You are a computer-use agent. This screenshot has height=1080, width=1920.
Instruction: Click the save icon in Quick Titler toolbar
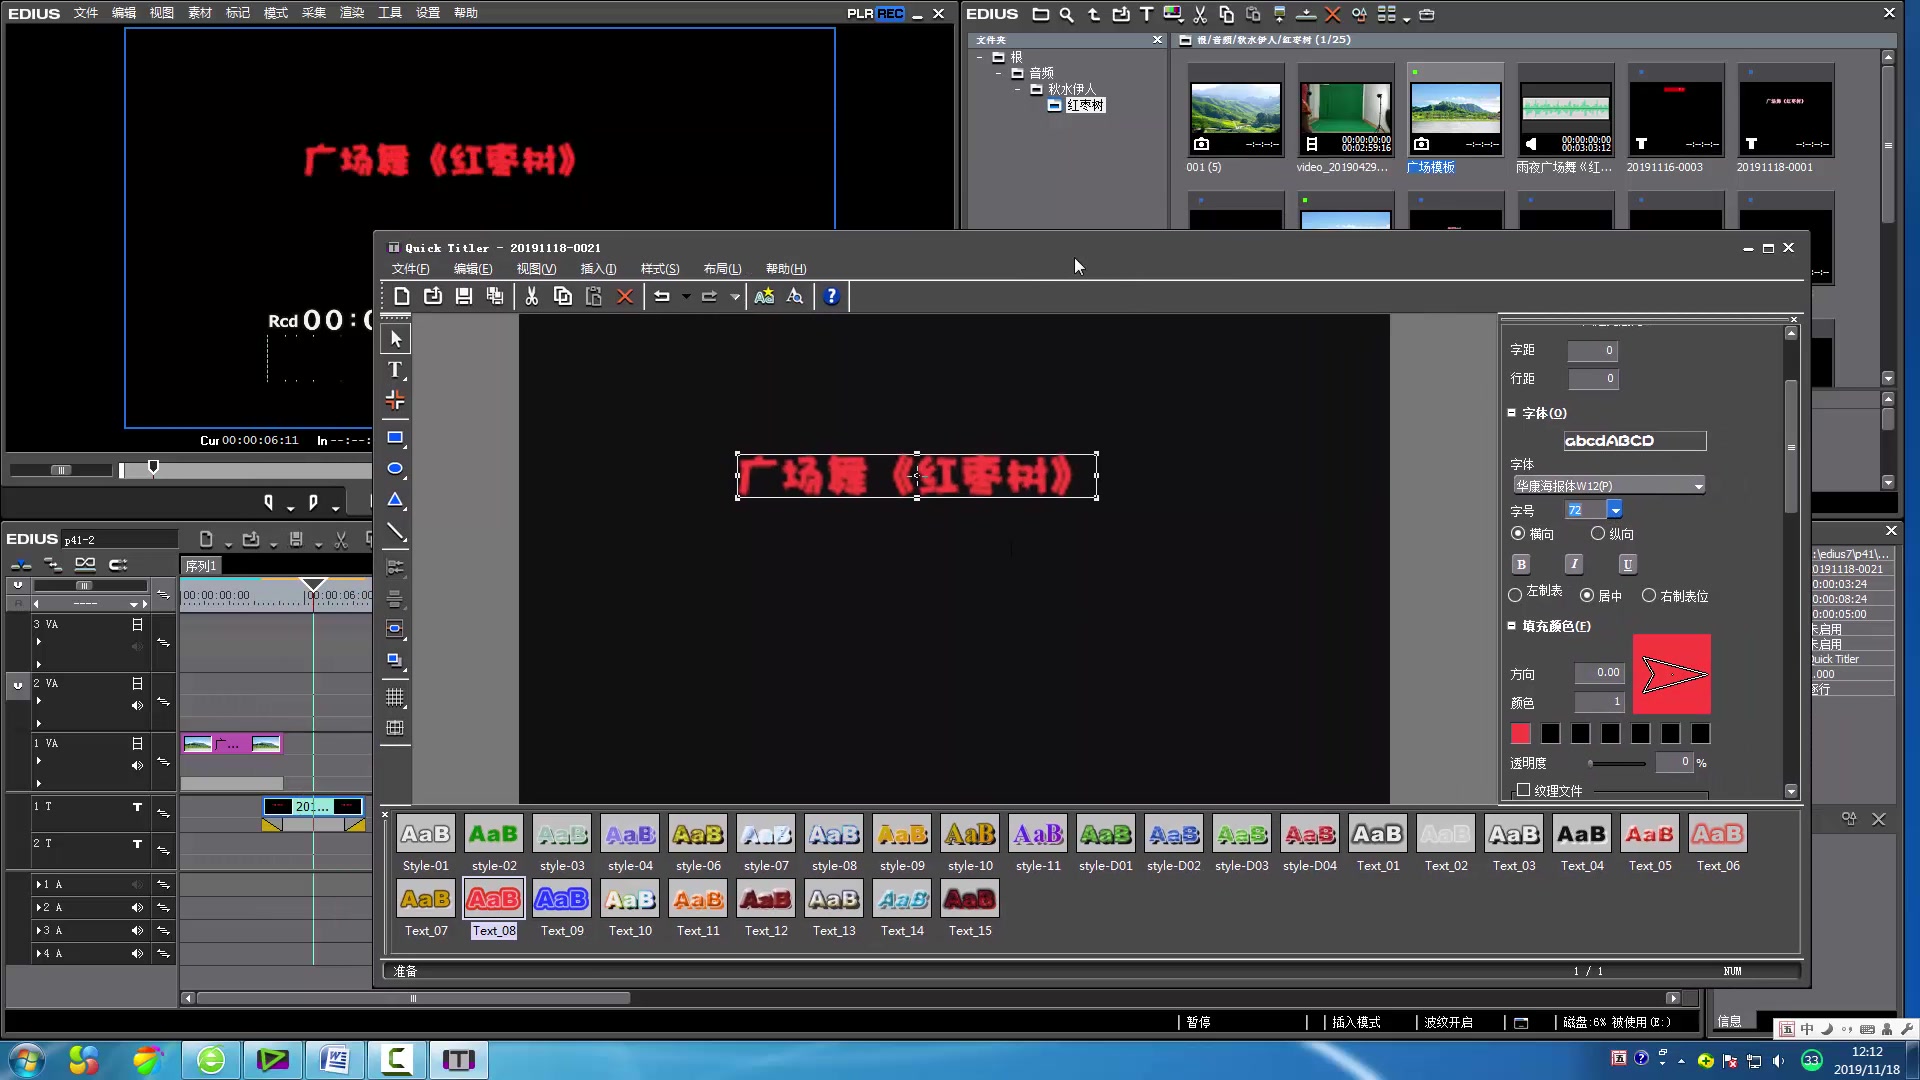(464, 296)
